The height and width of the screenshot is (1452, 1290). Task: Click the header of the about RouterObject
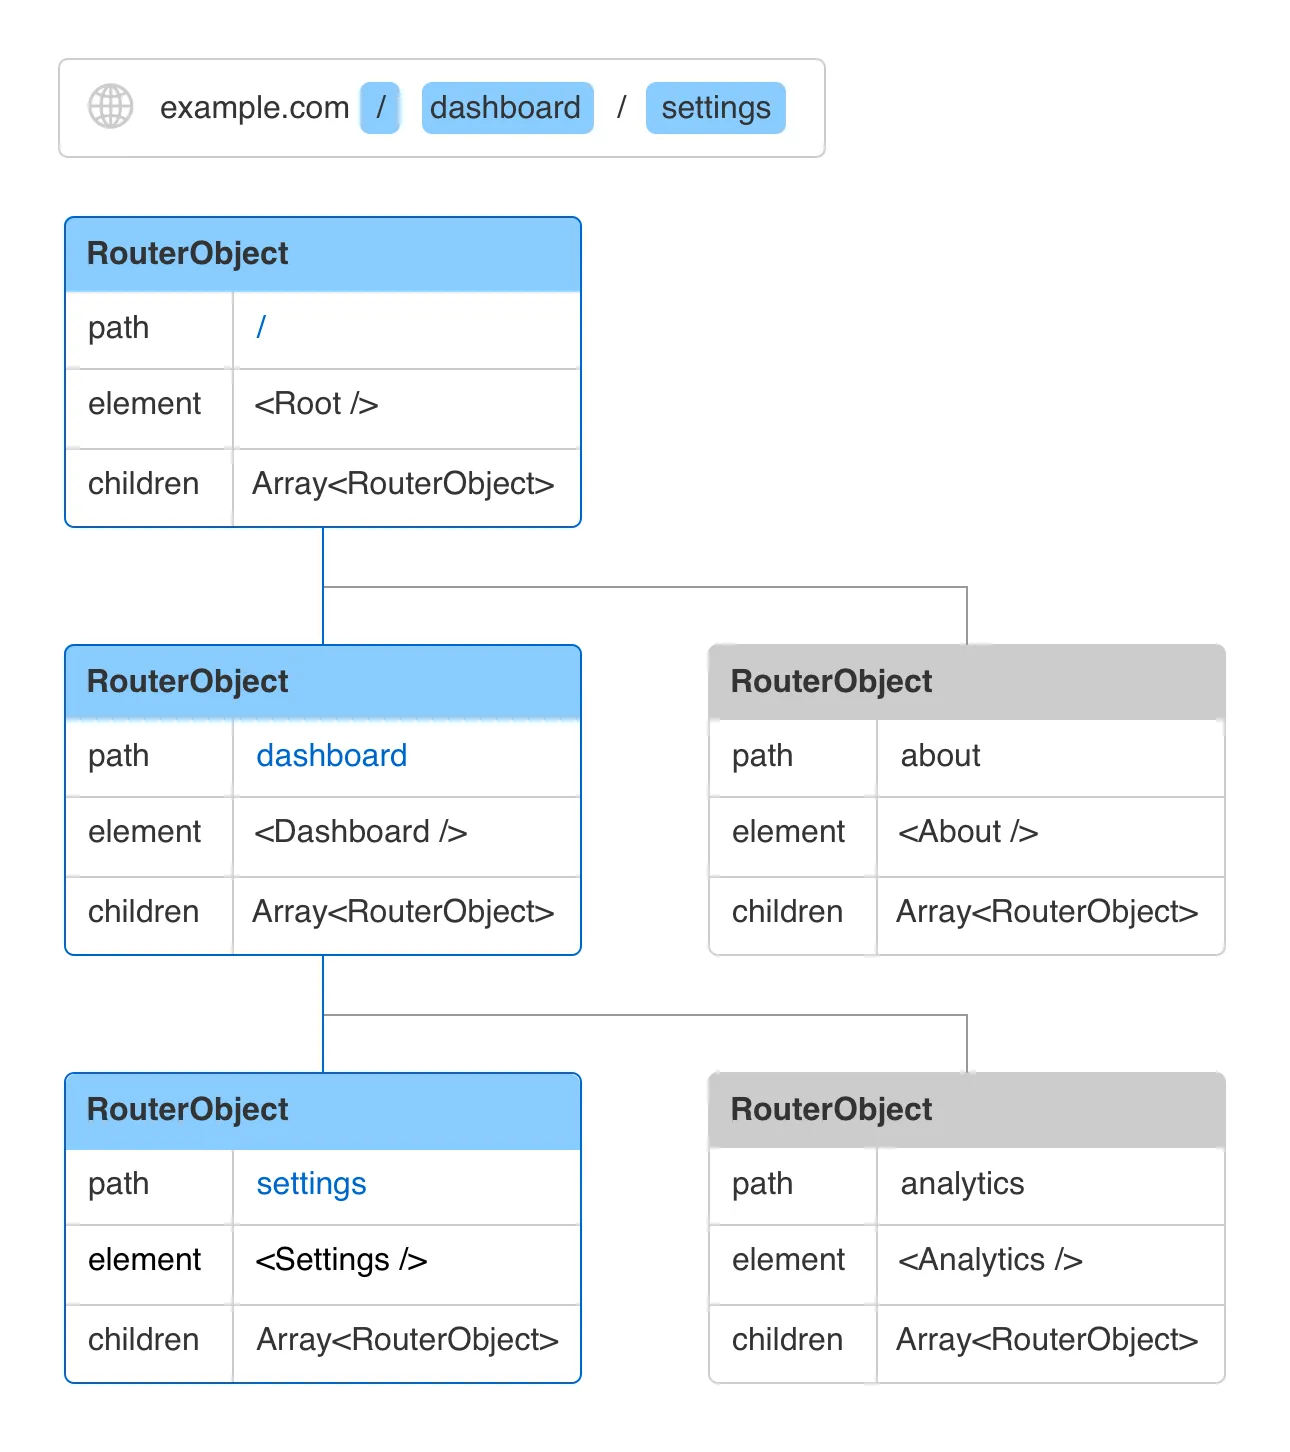[966, 682]
